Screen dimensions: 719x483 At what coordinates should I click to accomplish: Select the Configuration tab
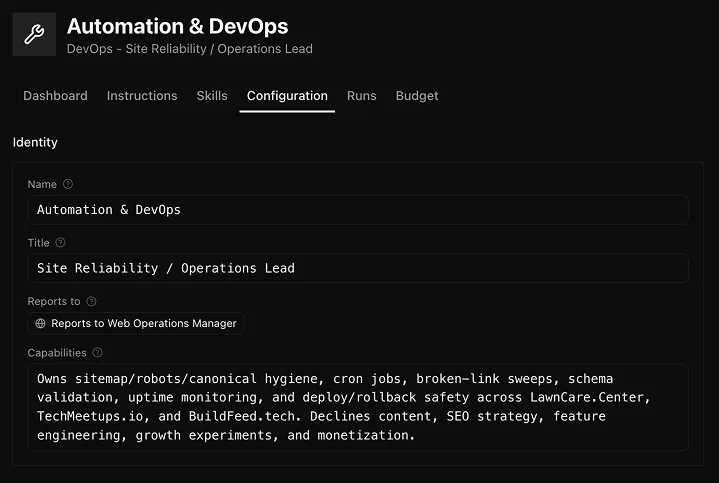(287, 96)
